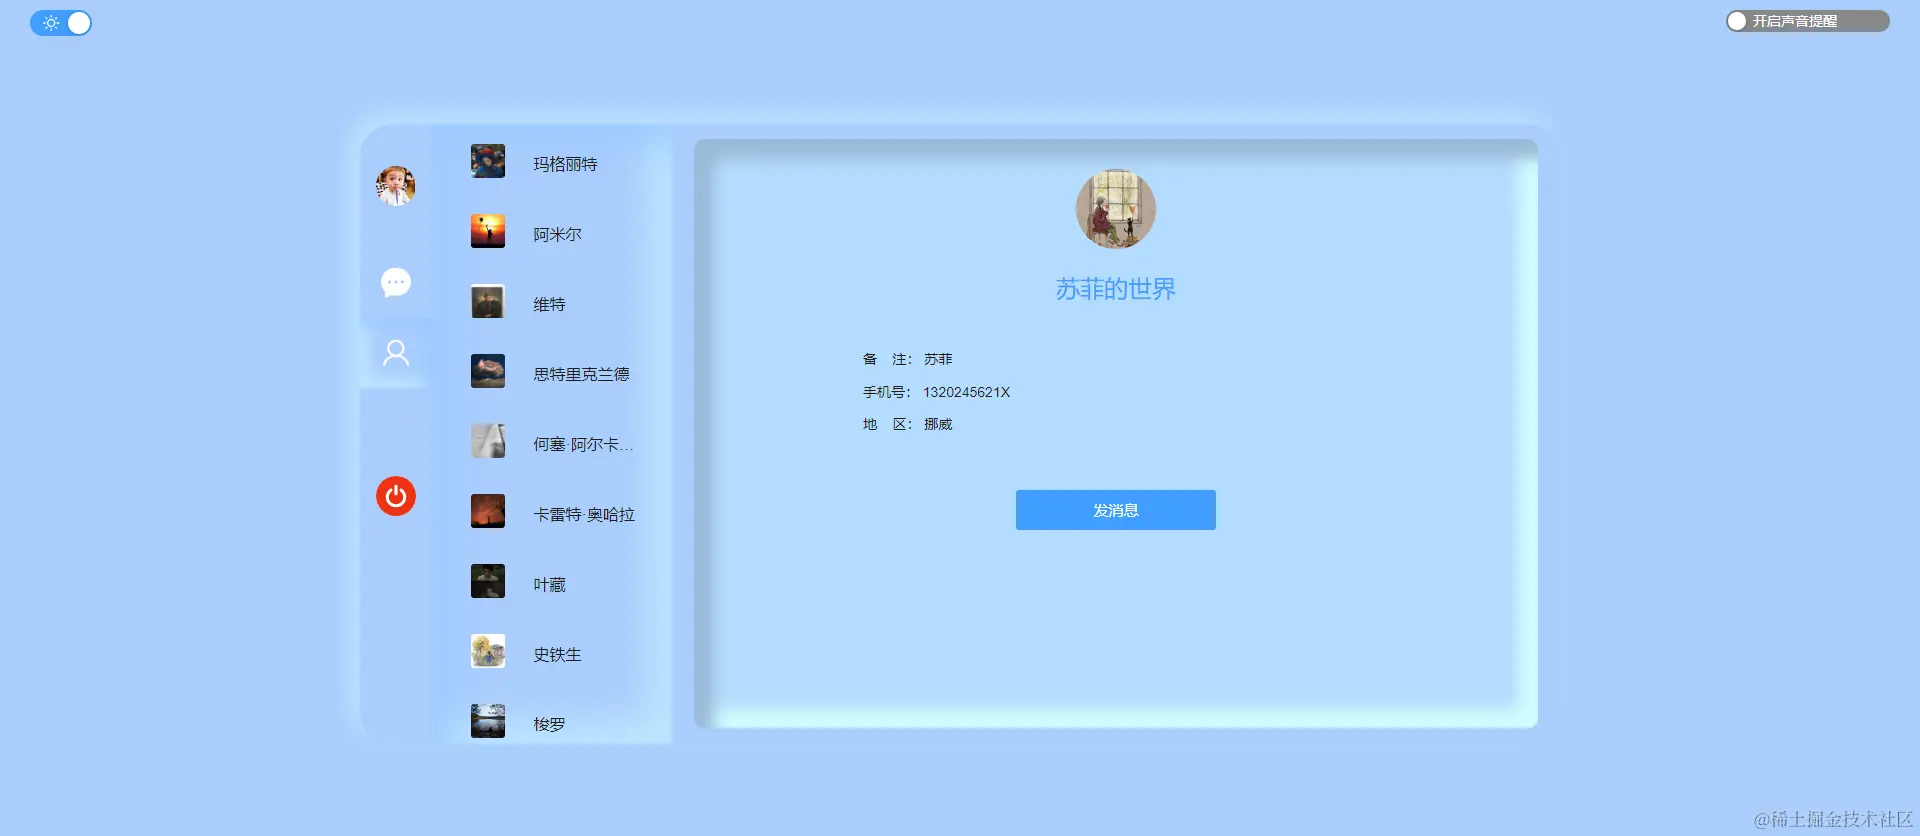The width and height of the screenshot is (1920, 836).
Task: Click the avatar beside 思特里克兰德
Action: 488,371
